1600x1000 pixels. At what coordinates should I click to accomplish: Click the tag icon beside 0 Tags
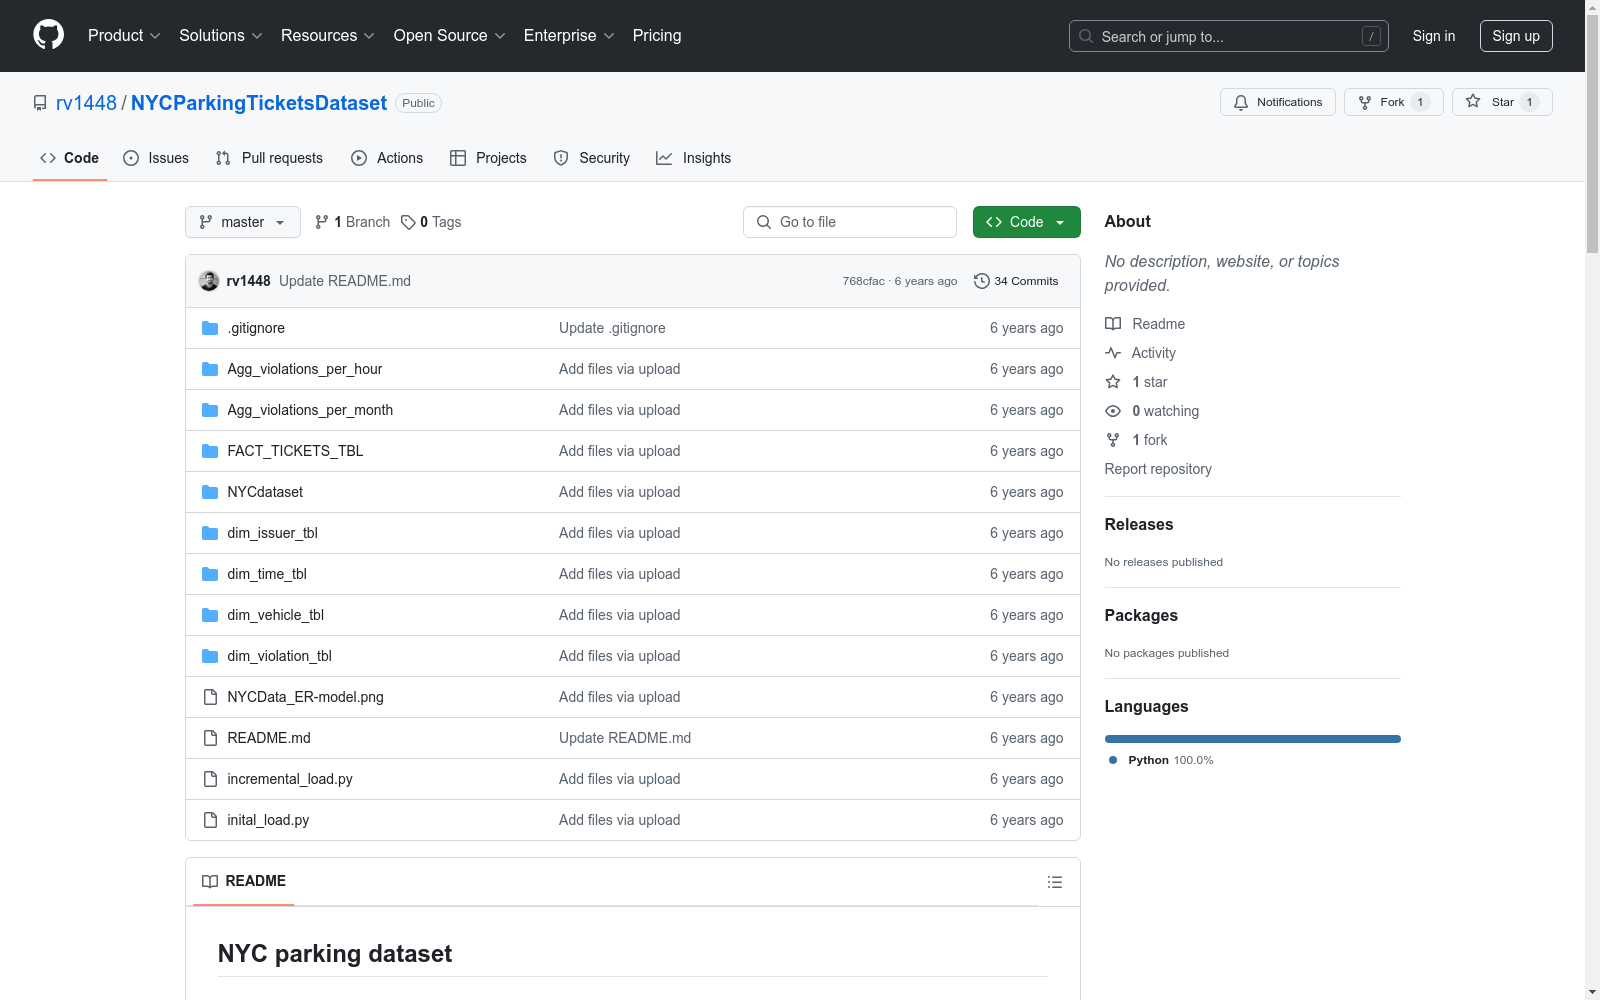pos(408,222)
